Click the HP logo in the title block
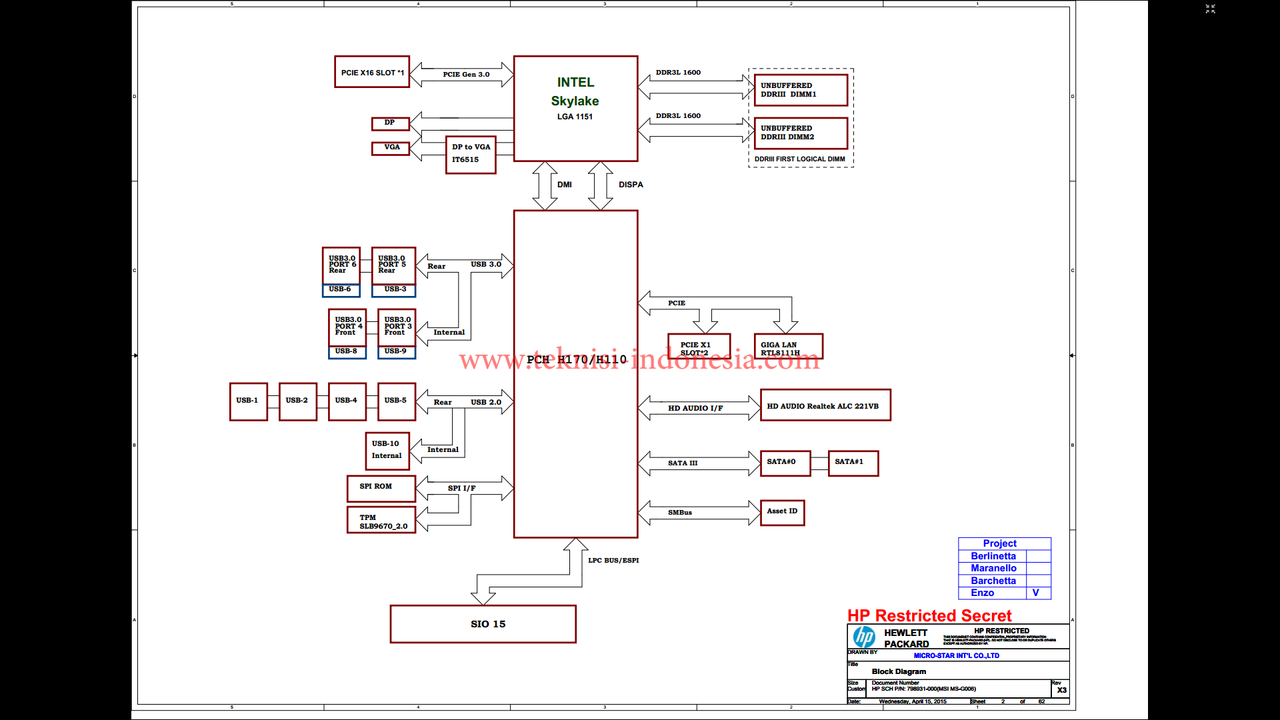The width and height of the screenshot is (1280, 720). click(863, 637)
